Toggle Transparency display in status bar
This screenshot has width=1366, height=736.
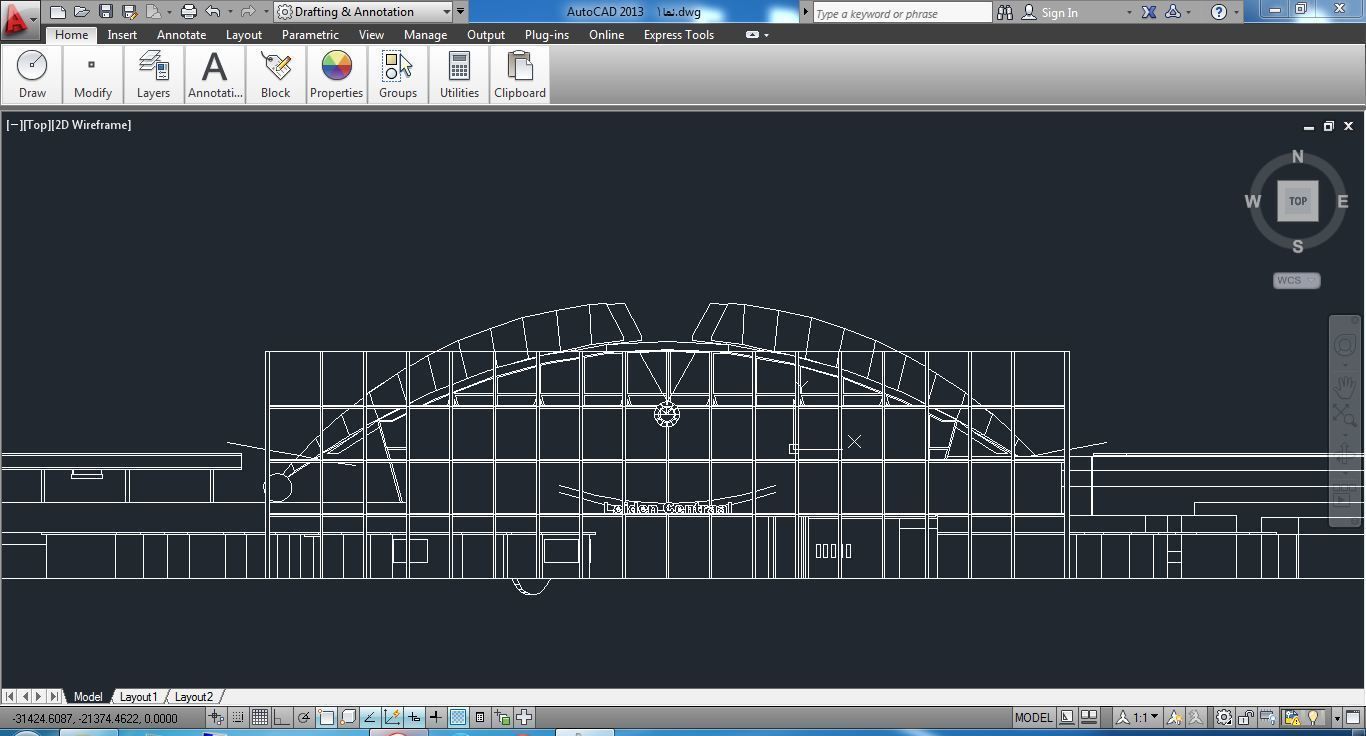coord(458,717)
